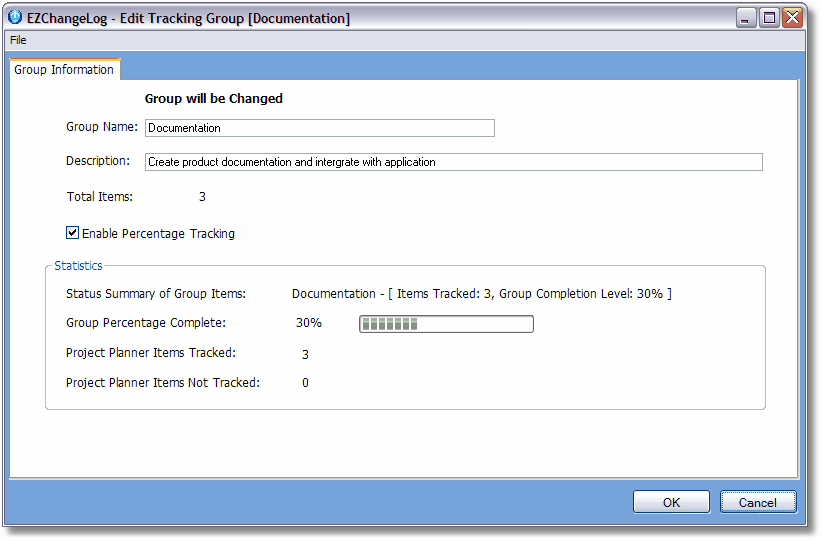Click the EZChangeLog app icon in title bar
The height and width of the screenshot is (541, 822).
pyautogui.click(x=15, y=18)
